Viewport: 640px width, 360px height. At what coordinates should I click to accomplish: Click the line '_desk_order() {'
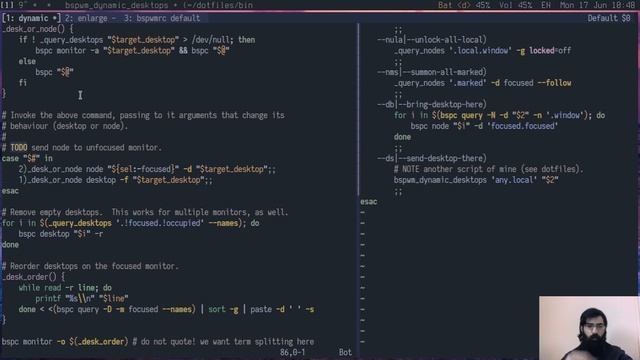pos(33,277)
